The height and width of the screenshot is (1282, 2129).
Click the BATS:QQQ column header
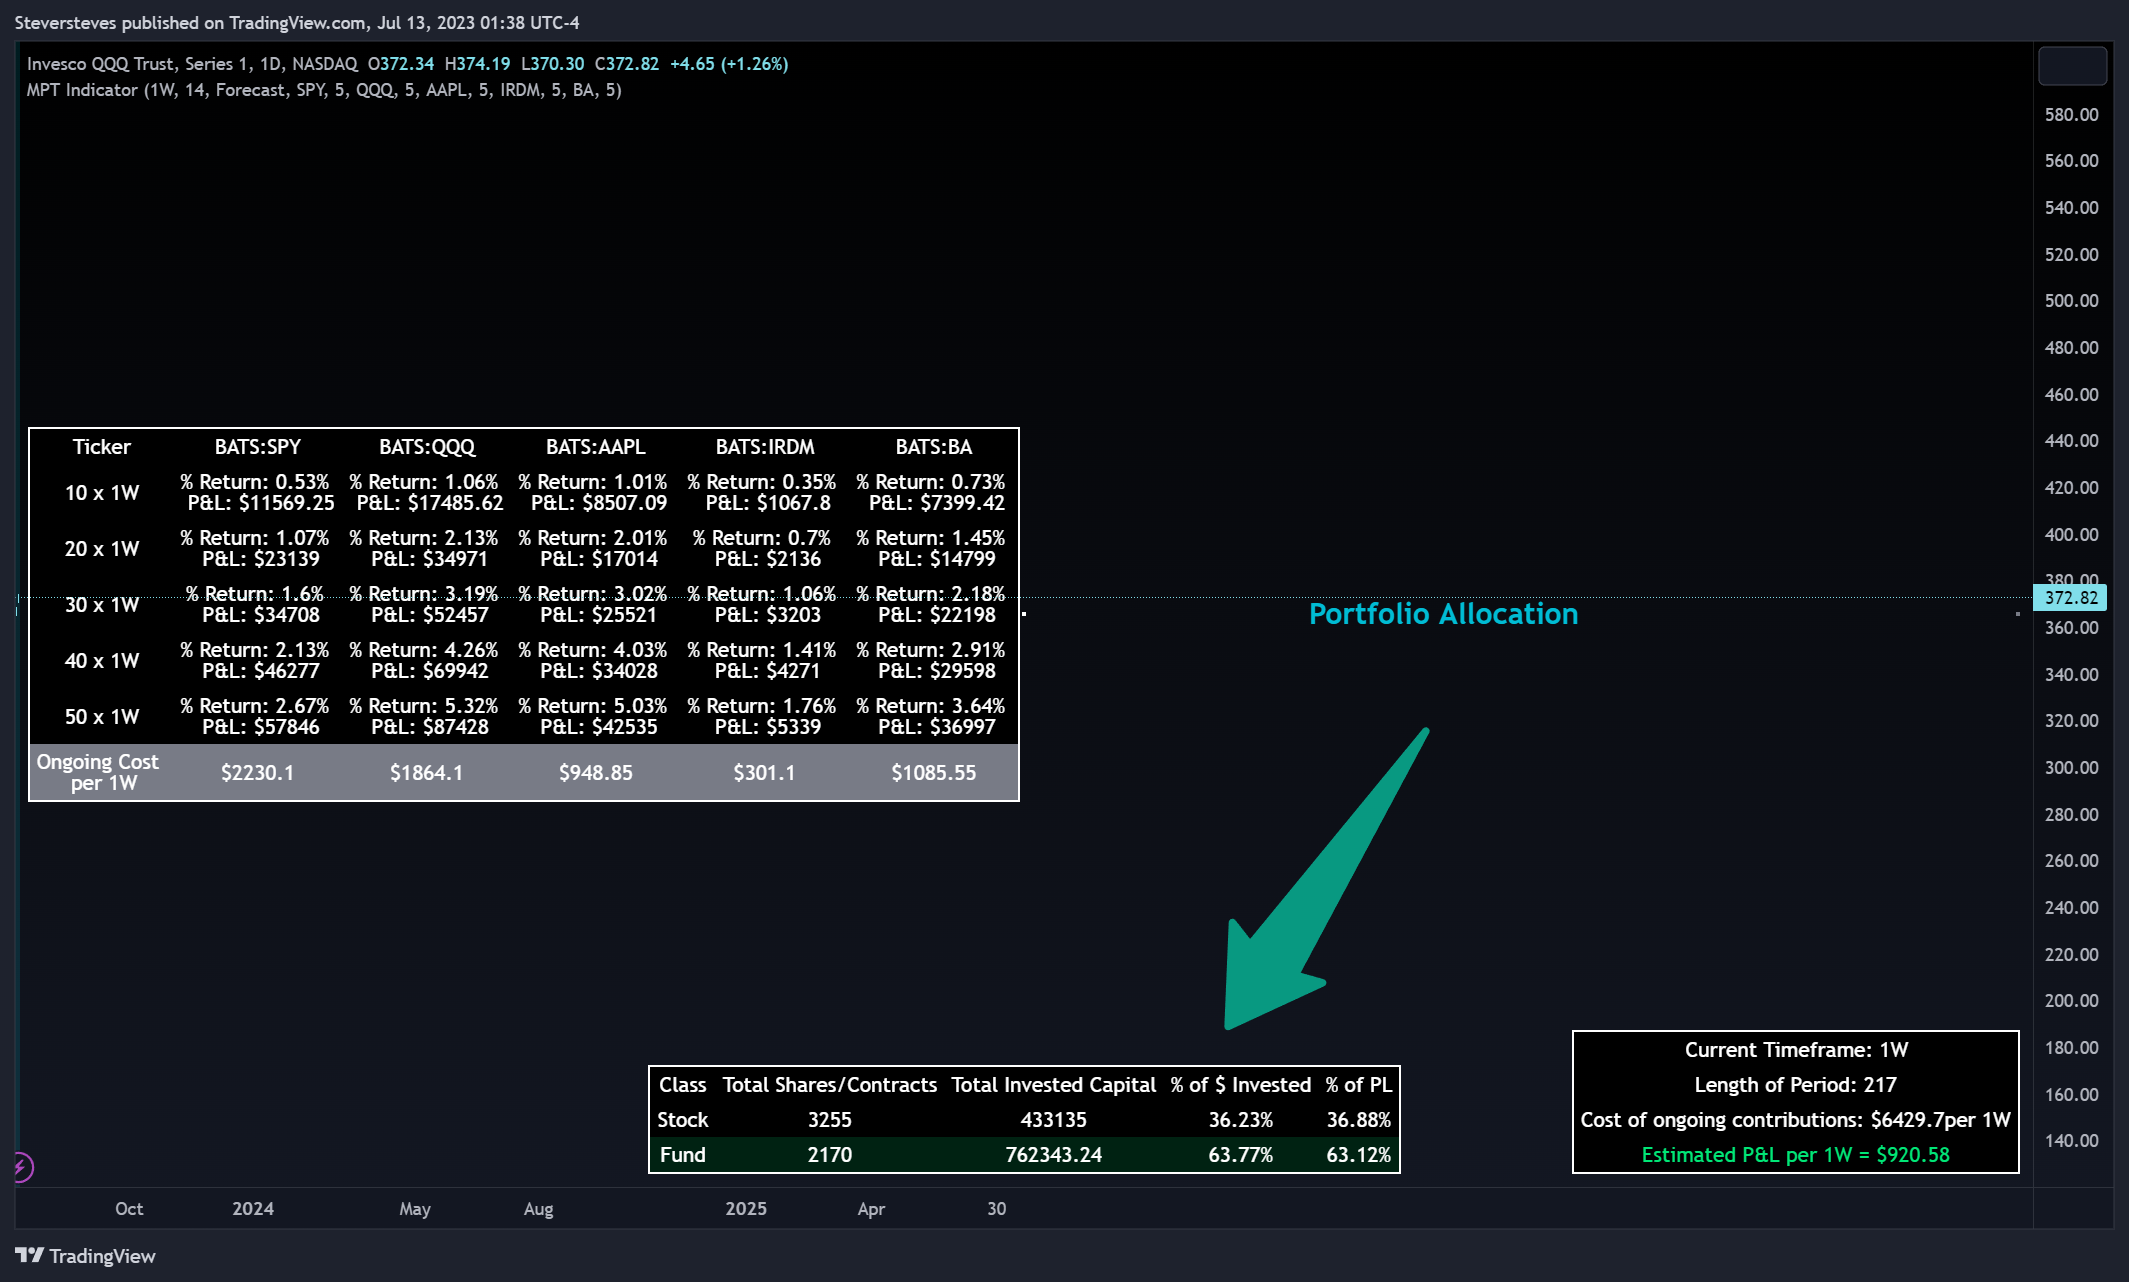click(427, 447)
